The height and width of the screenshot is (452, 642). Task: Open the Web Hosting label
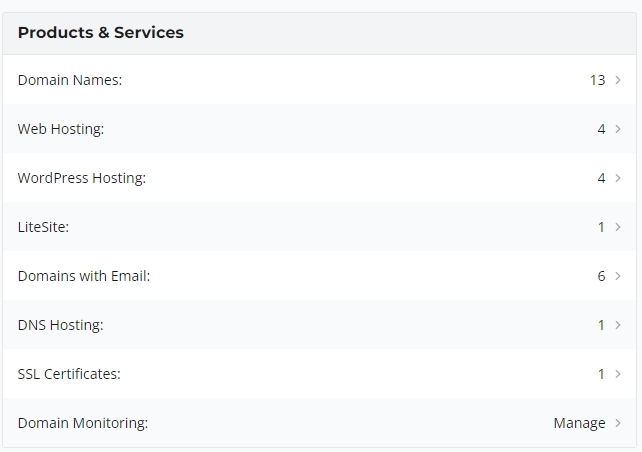(x=61, y=129)
